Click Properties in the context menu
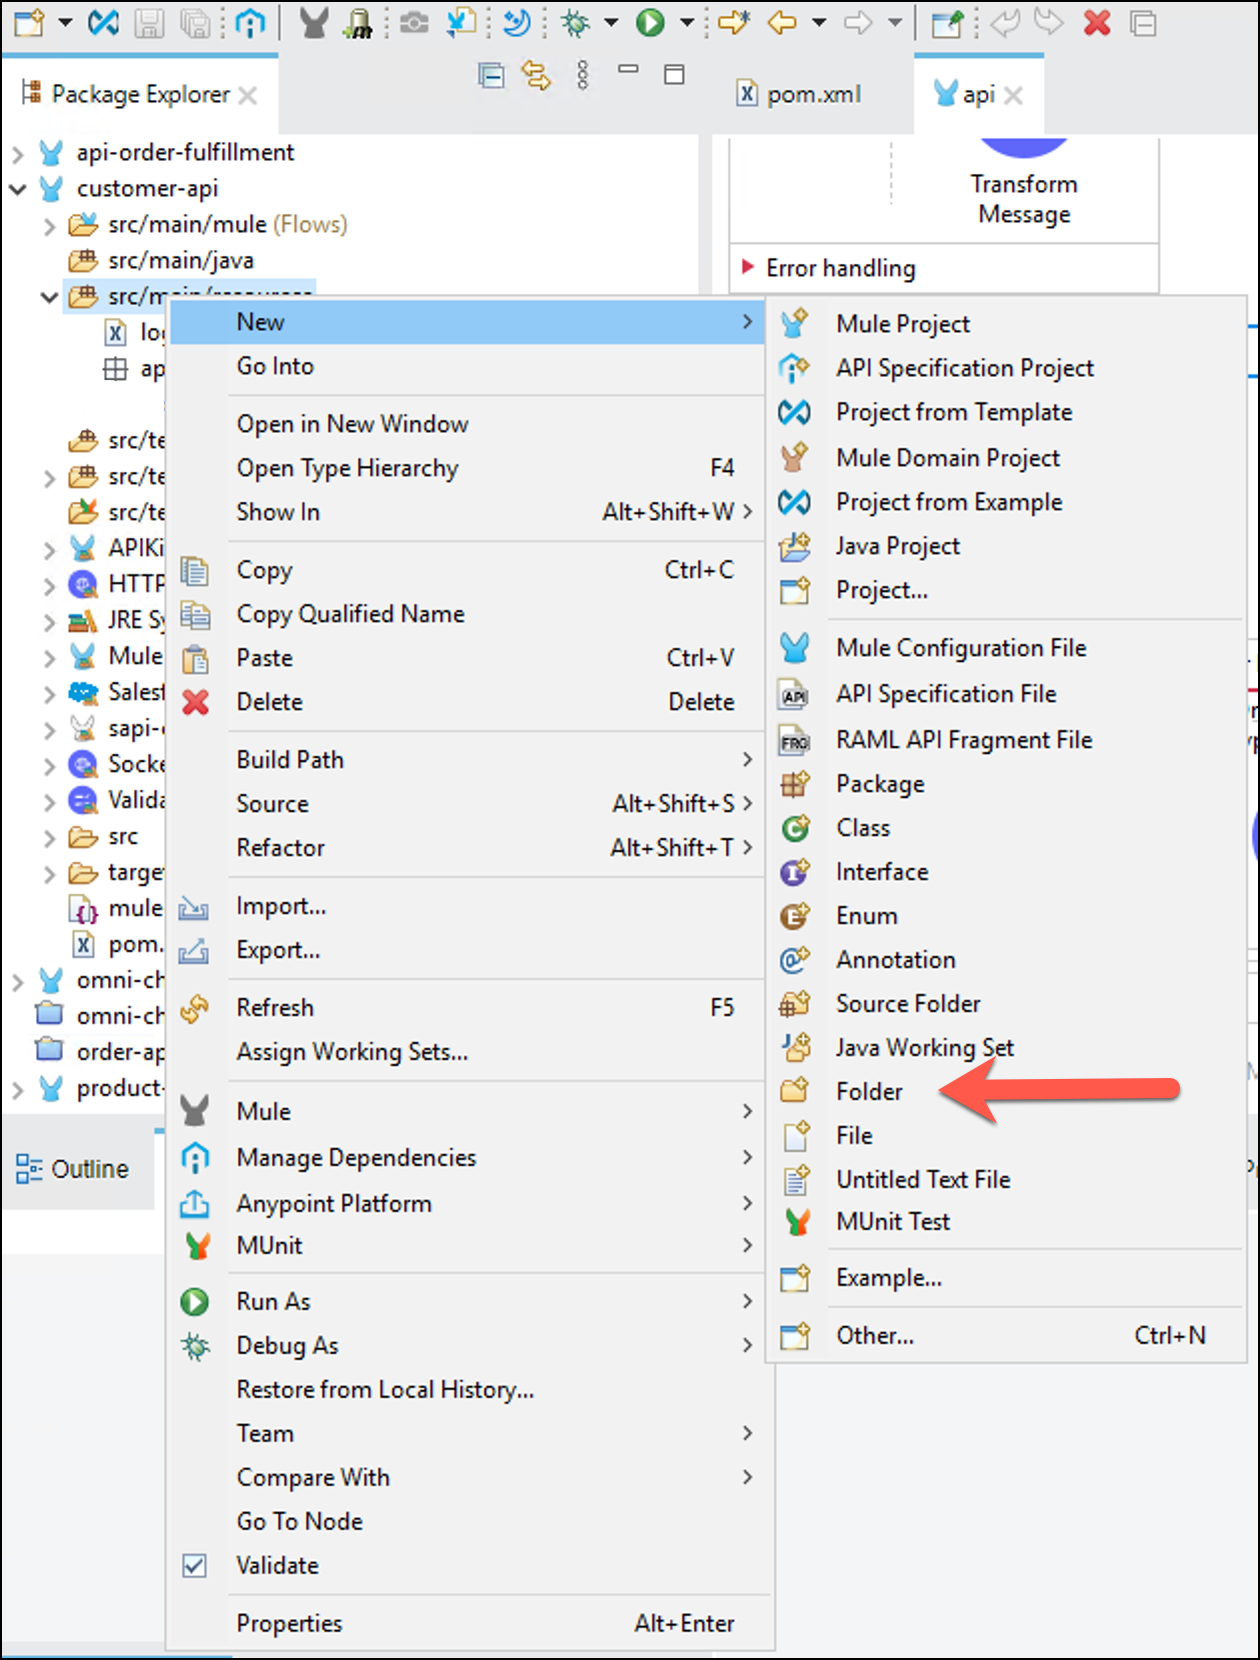Screen dimensions: 1260x1660 pos(470,1624)
